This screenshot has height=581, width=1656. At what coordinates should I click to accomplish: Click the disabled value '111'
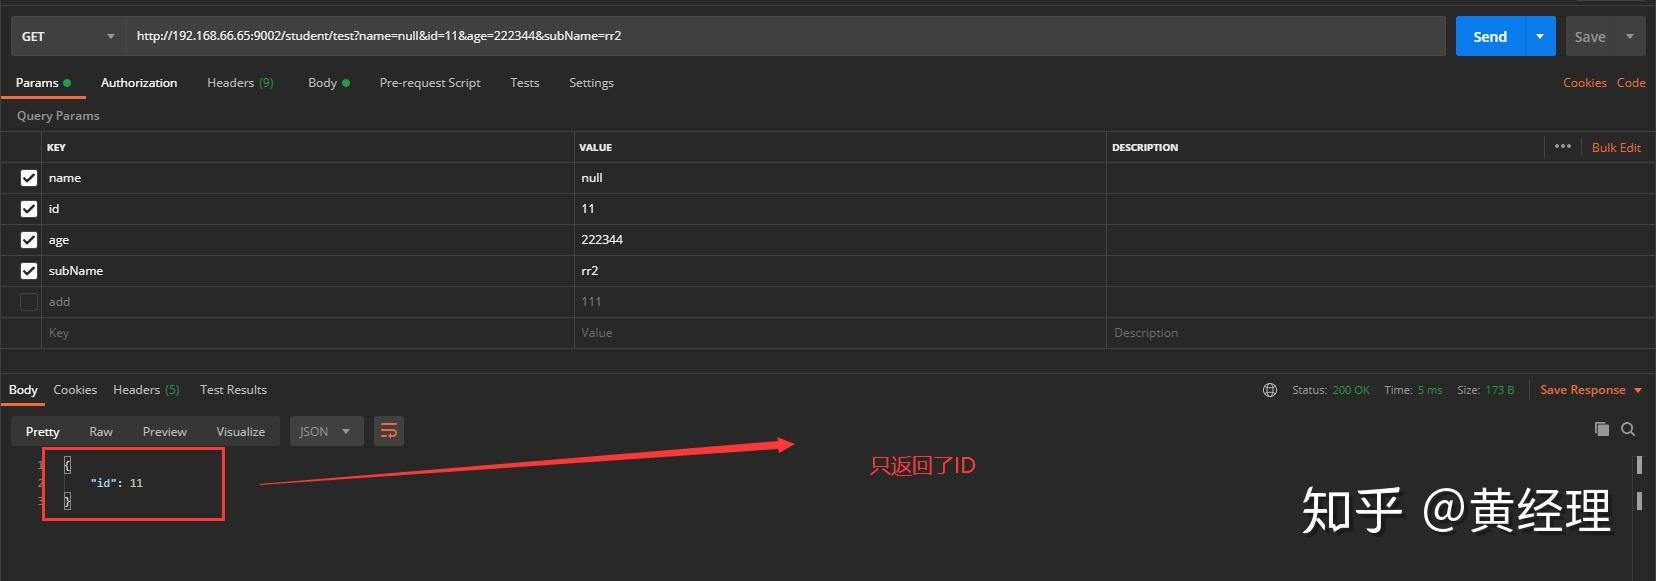click(x=840, y=302)
